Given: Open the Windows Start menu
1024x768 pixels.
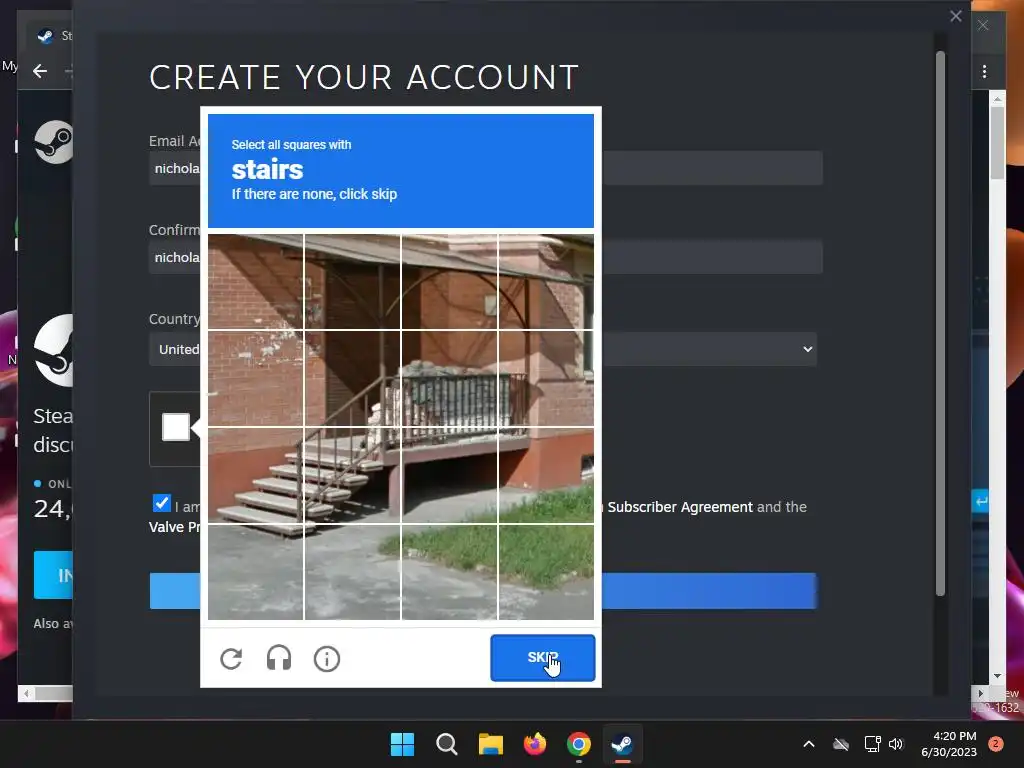Looking at the screenshot, I should pyautogui.click(x=402, y=744).
